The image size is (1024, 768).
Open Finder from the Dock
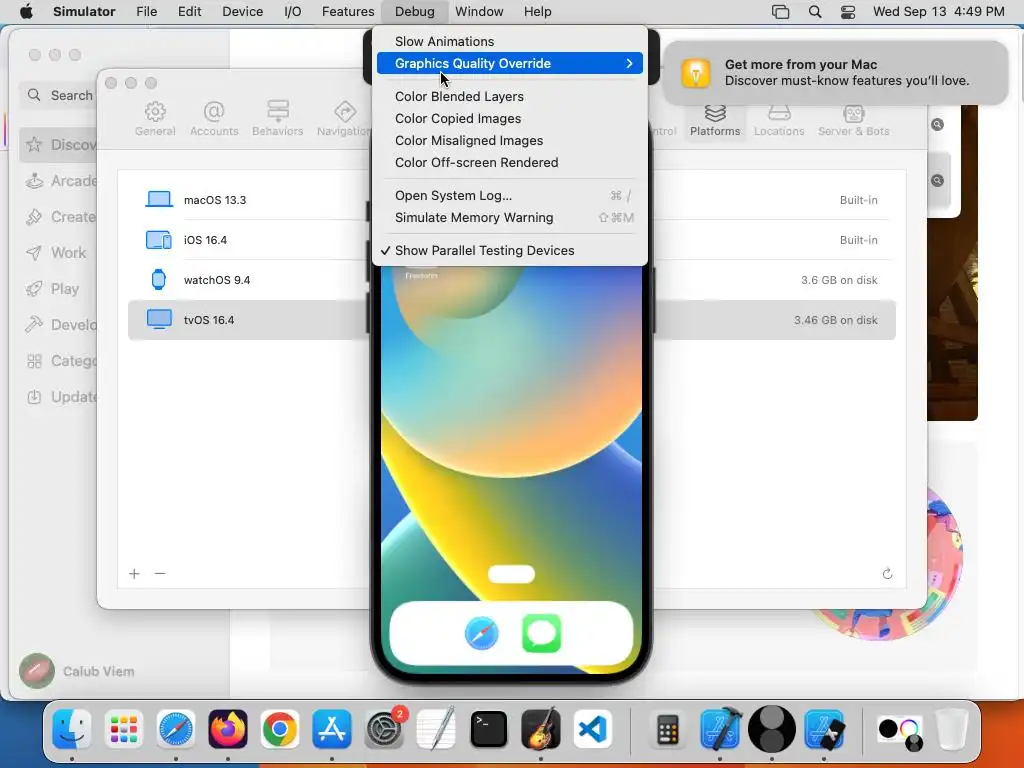pyautogui.click(x=71, y=729)
